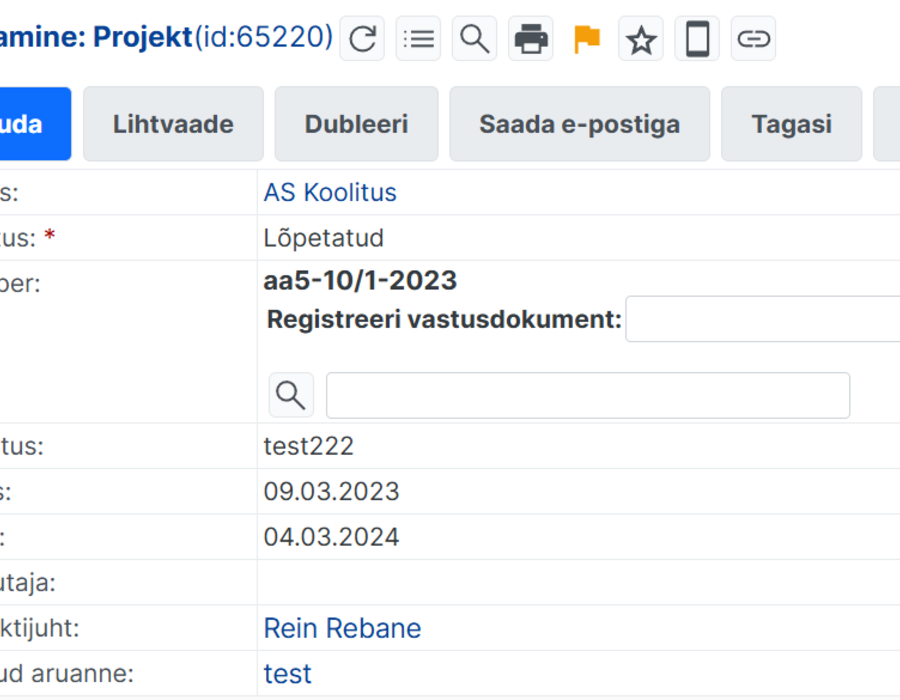Click the value test222
Image resolution: width=900 pixels, height=700 pixels.
(x=309, y=446)
